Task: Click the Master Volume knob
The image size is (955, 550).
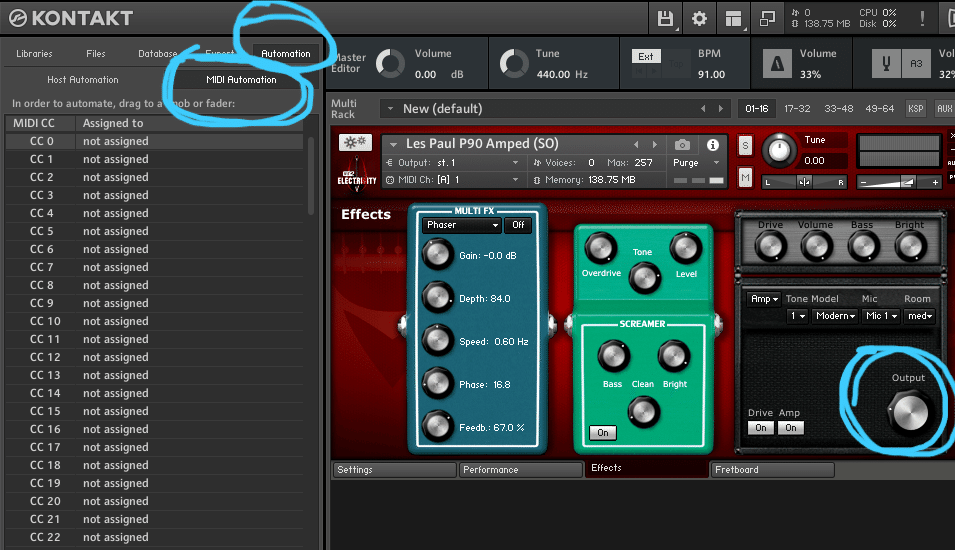Action: (x=390, y=63)
